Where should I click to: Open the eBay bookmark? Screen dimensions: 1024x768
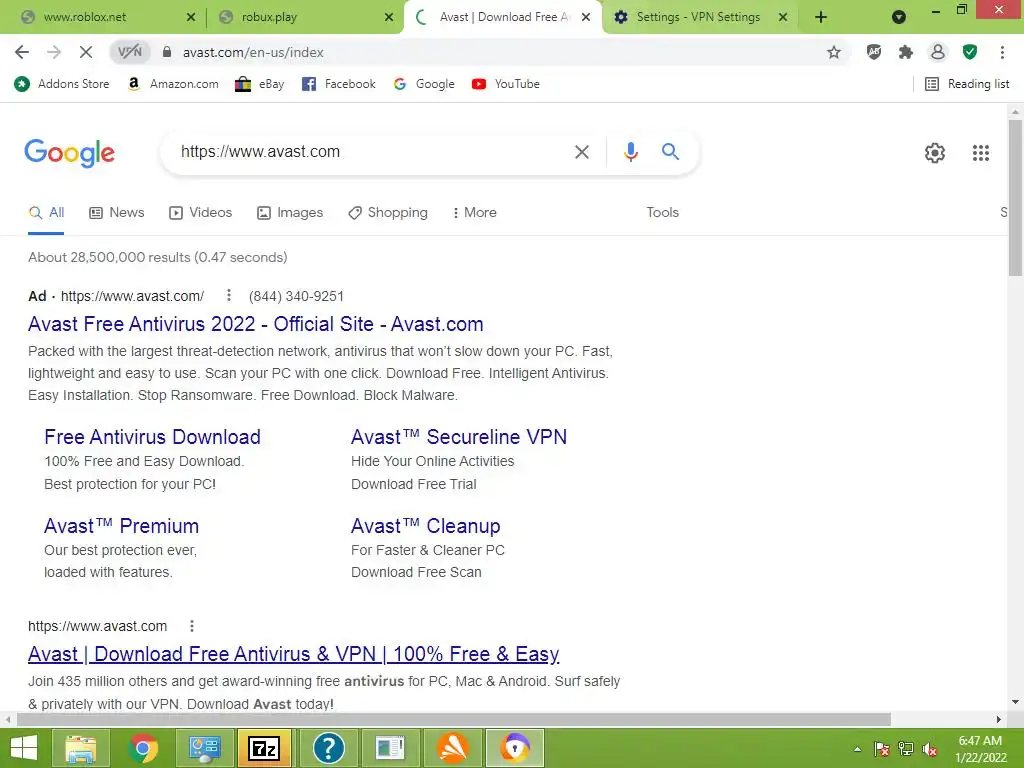pos(260,84)
